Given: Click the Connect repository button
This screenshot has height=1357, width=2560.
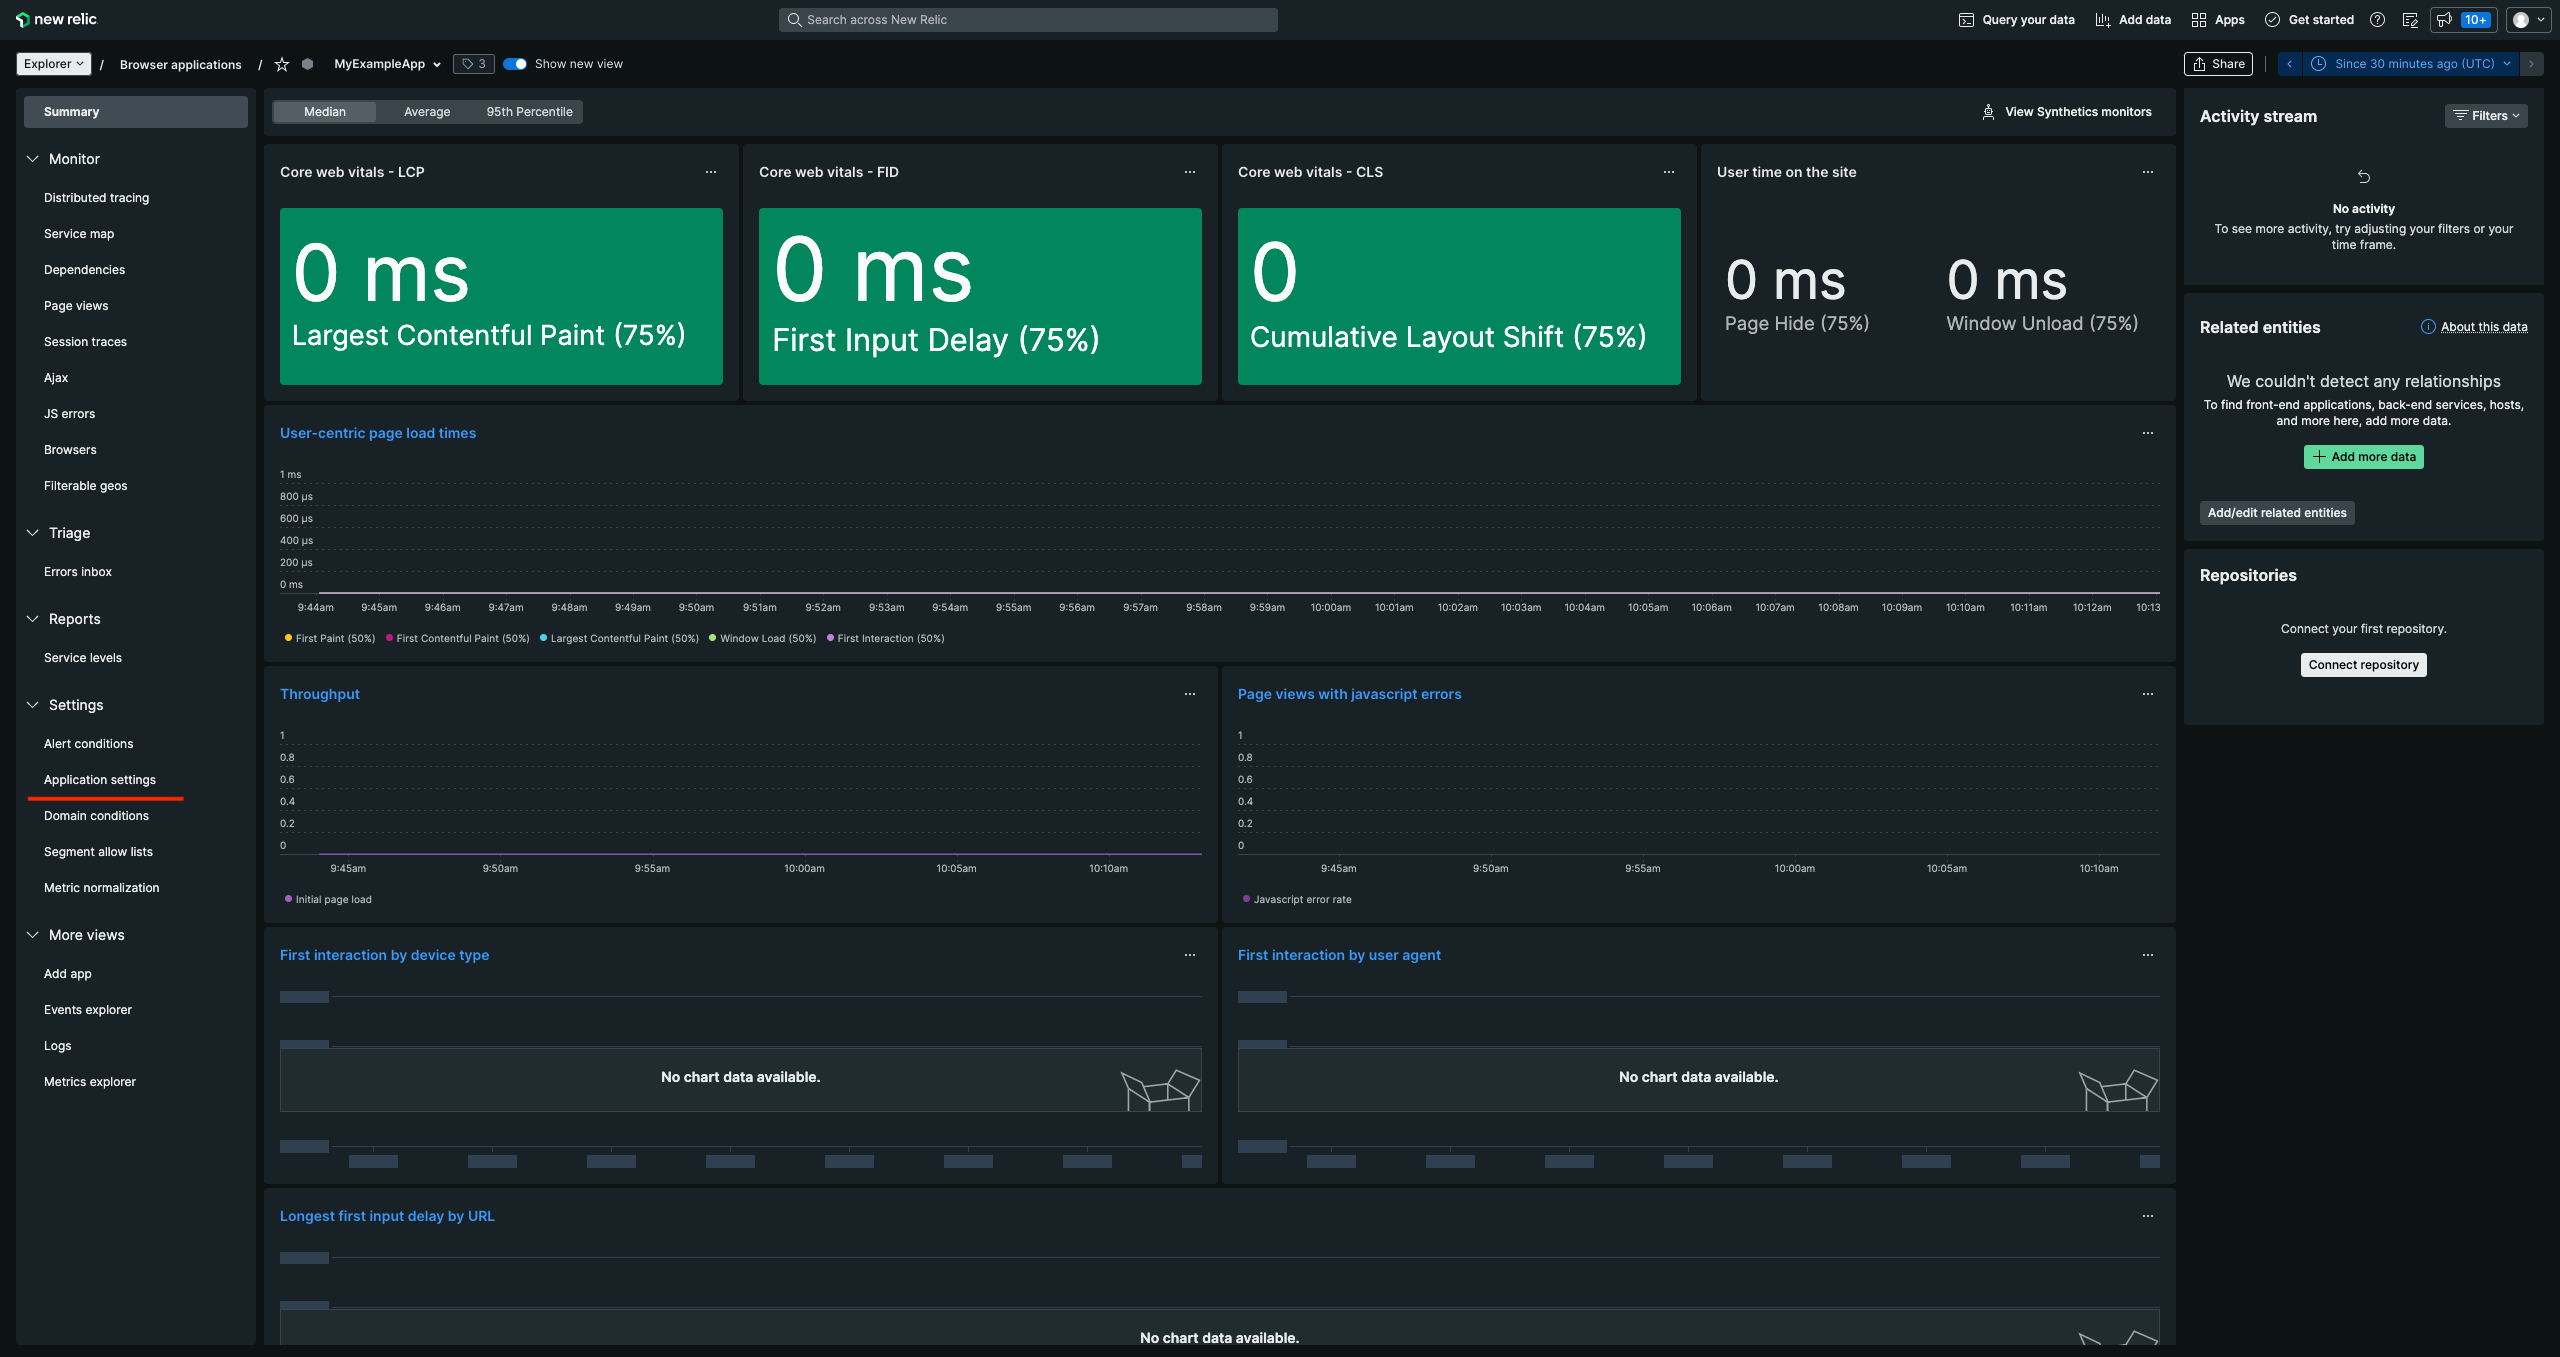Looking at the screenshot, I should coord(2363,665).
